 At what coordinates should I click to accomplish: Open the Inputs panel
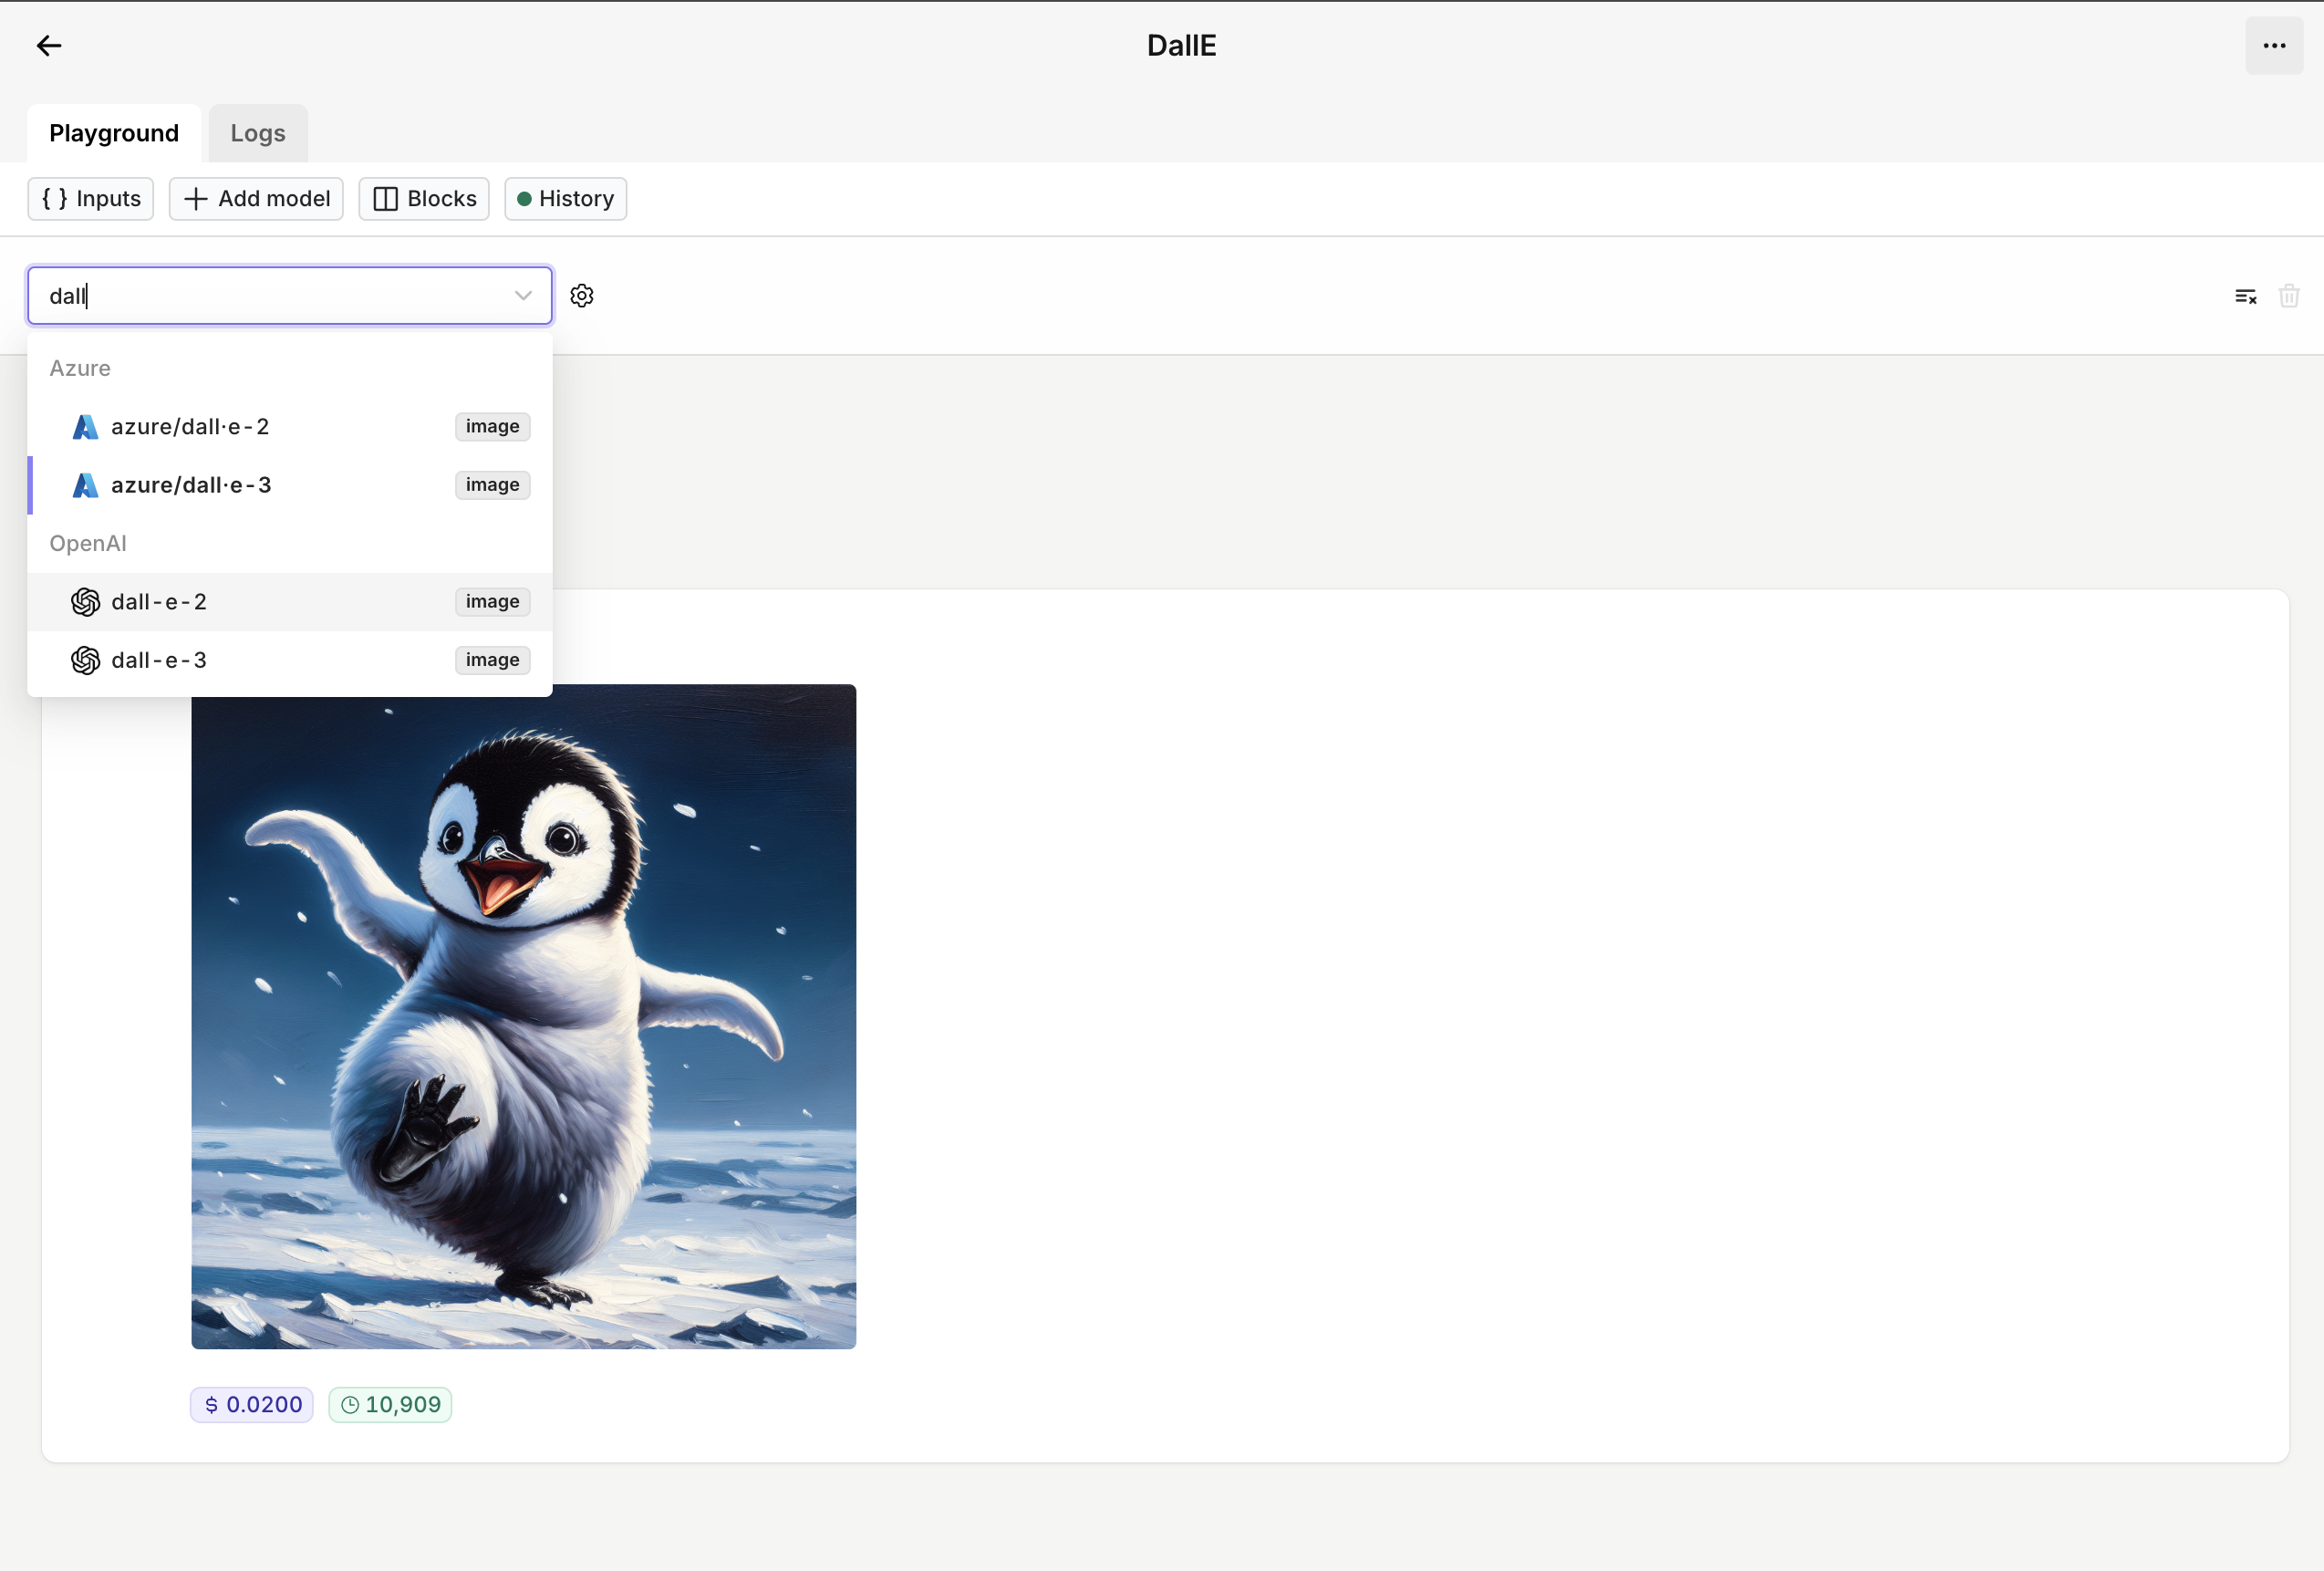(91, 199)
